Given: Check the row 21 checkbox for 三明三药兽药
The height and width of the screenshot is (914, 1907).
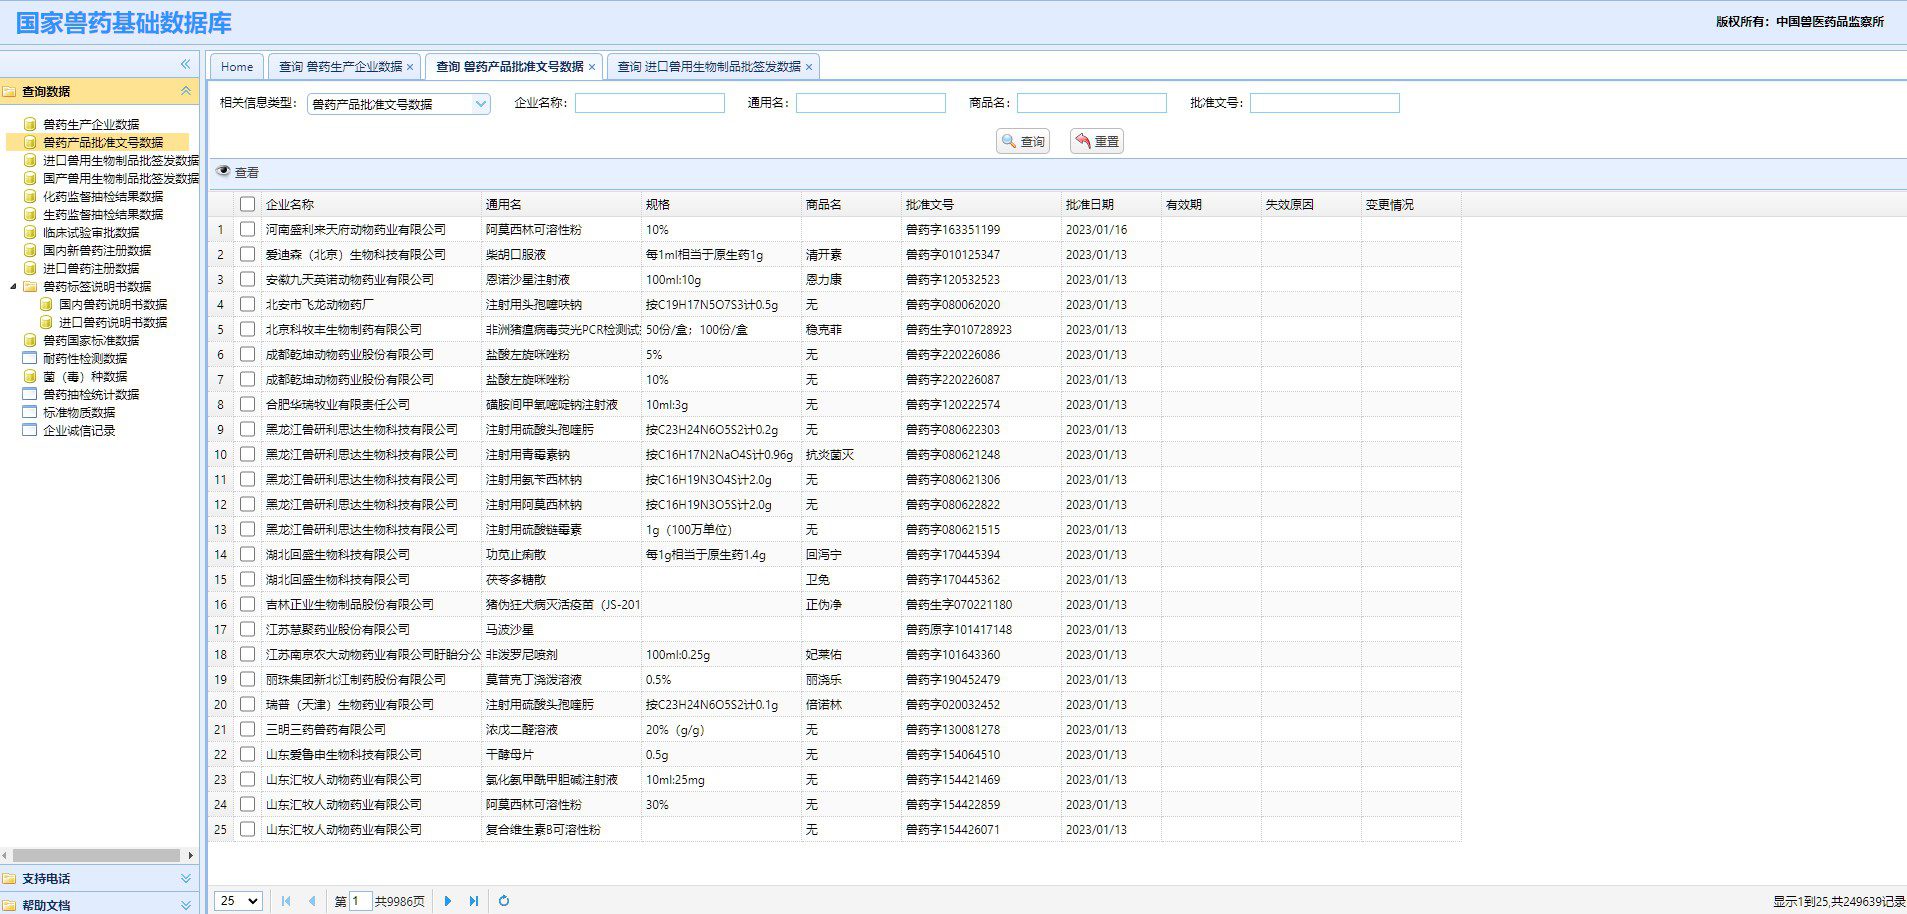Looking at the screenshot, I should [247, 729].
